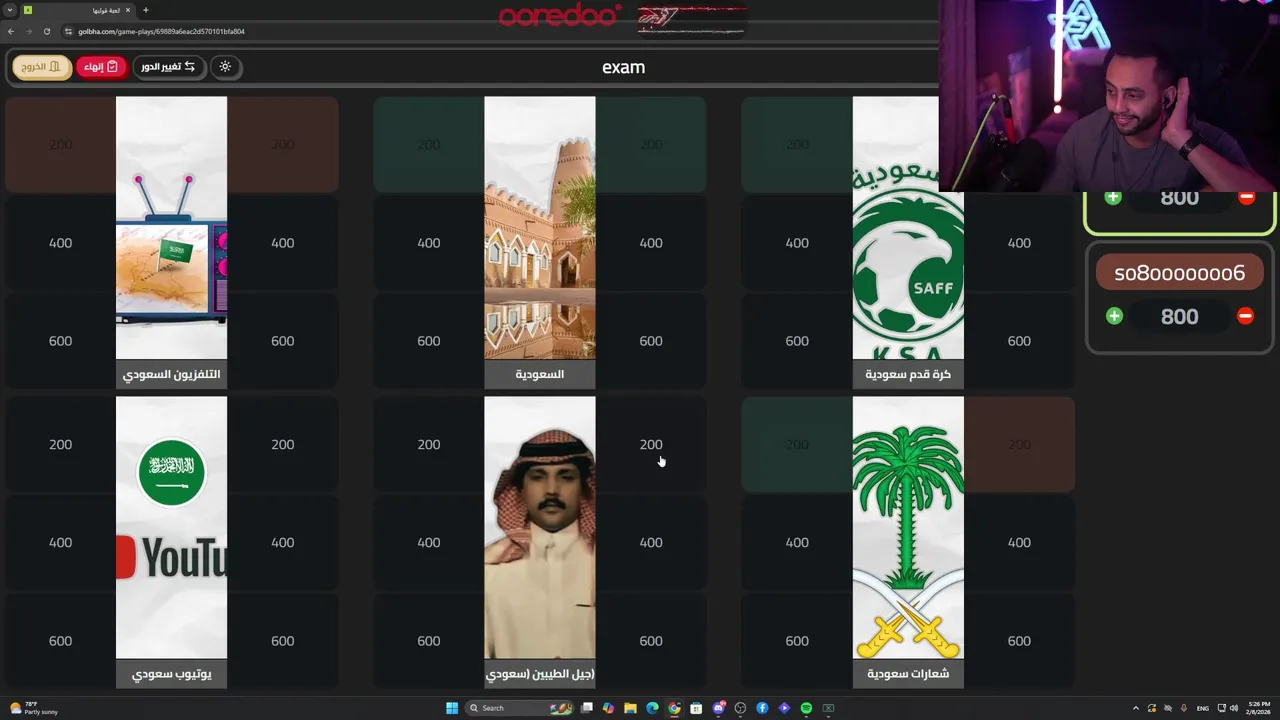The image size is (1280, 720).
Task: Click the taskbar Search box
Action: 519,708
